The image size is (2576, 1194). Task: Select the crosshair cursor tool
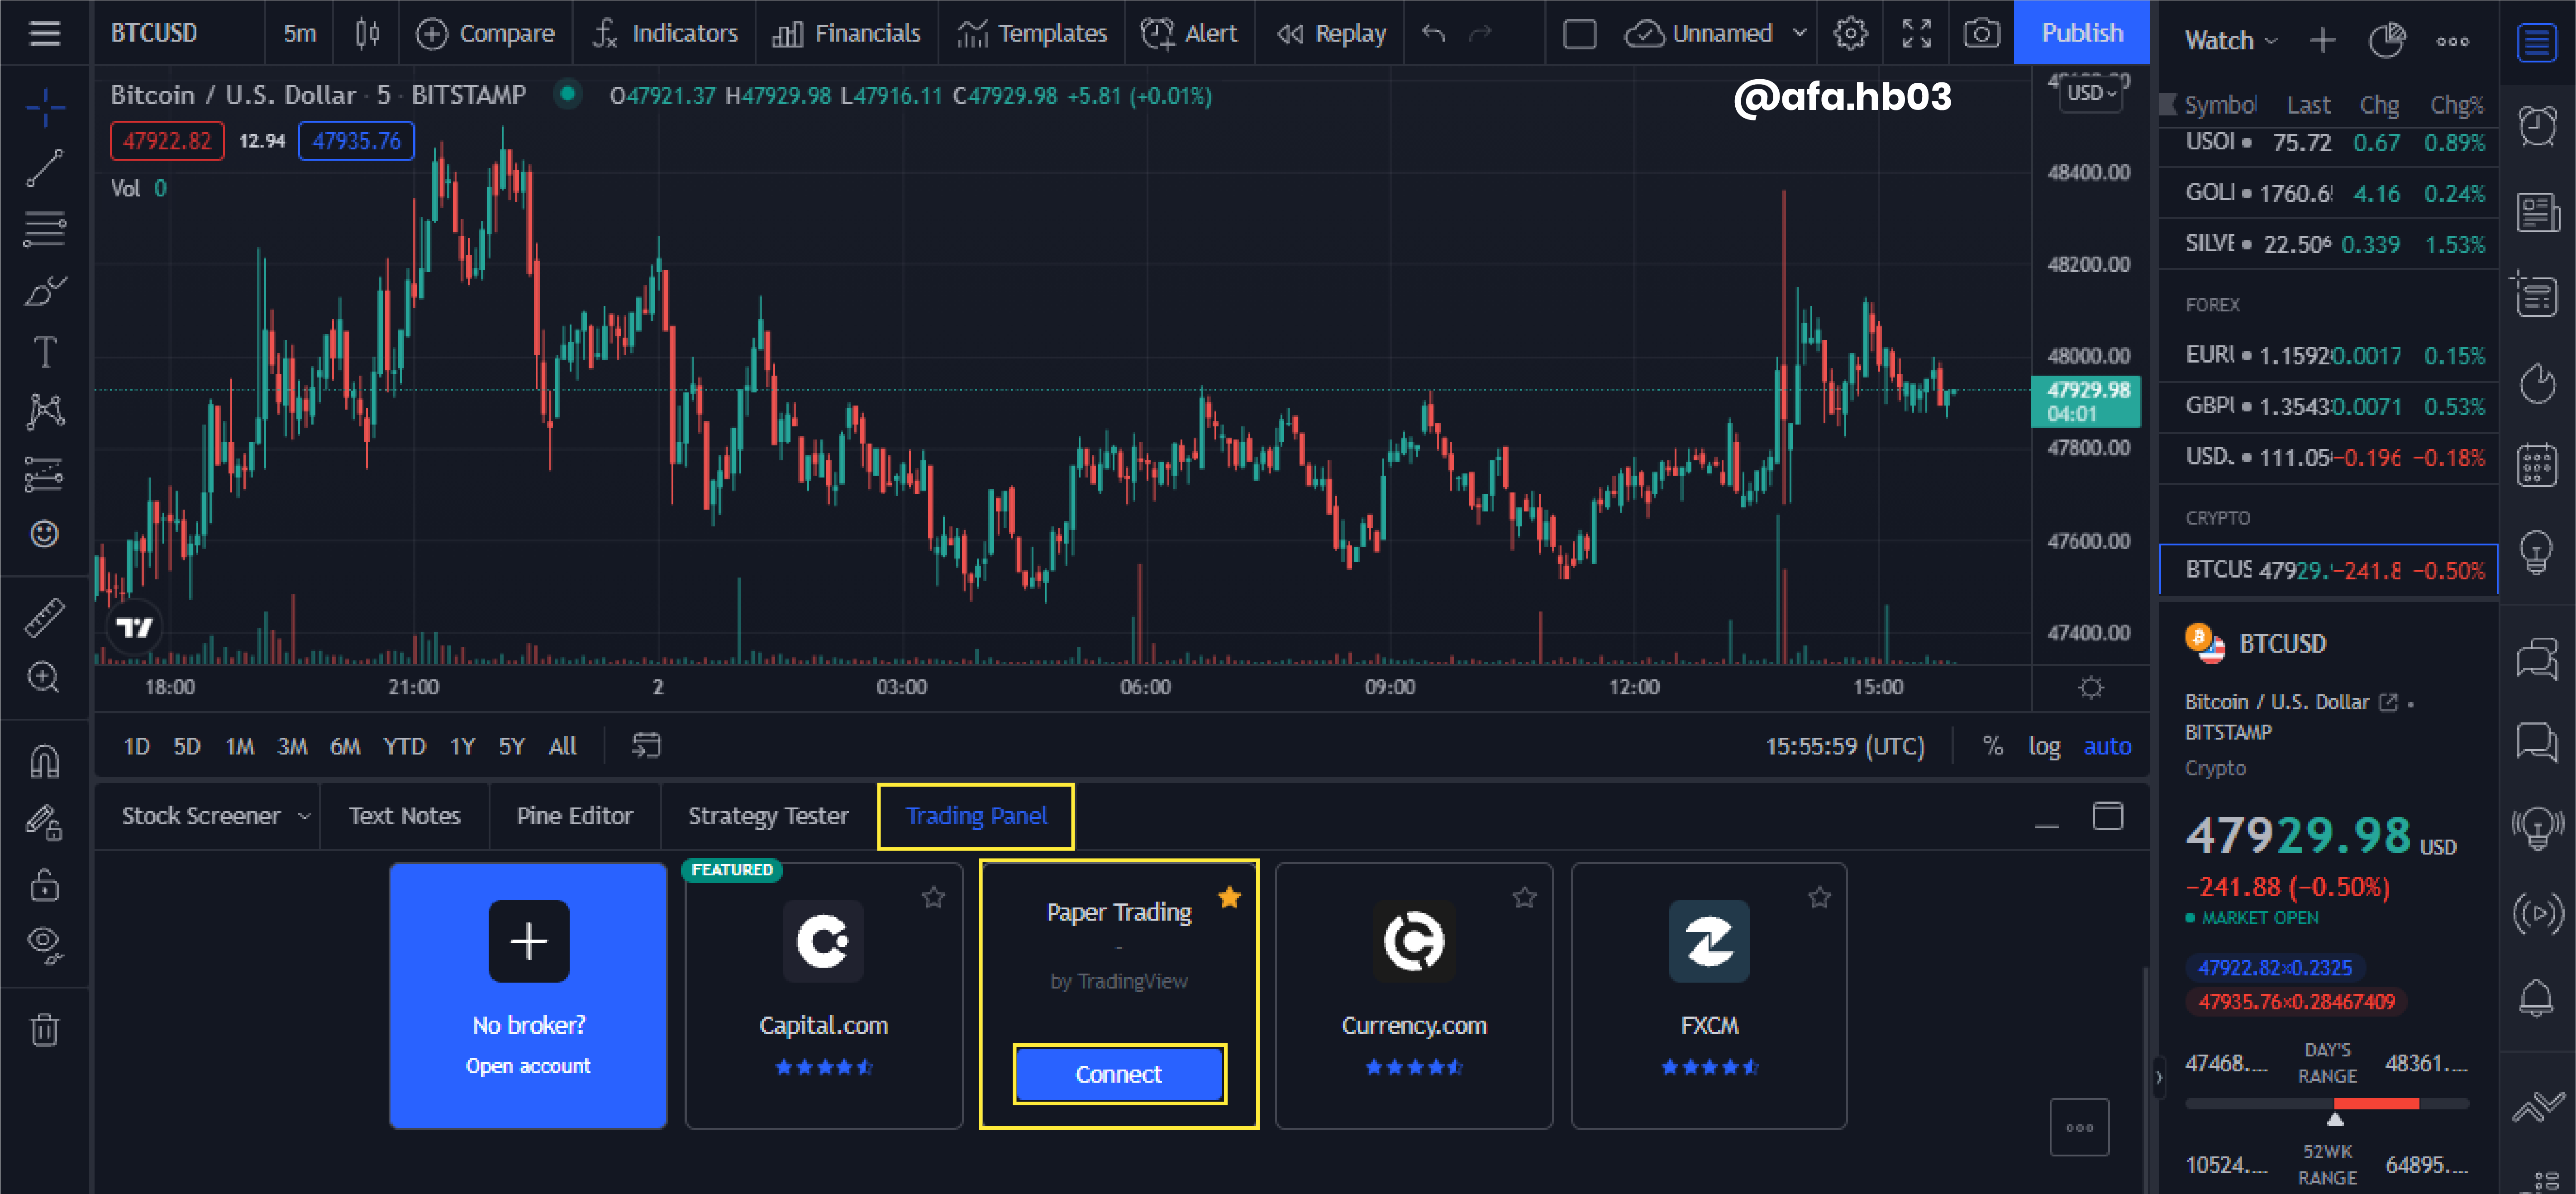tap(44, 107)
